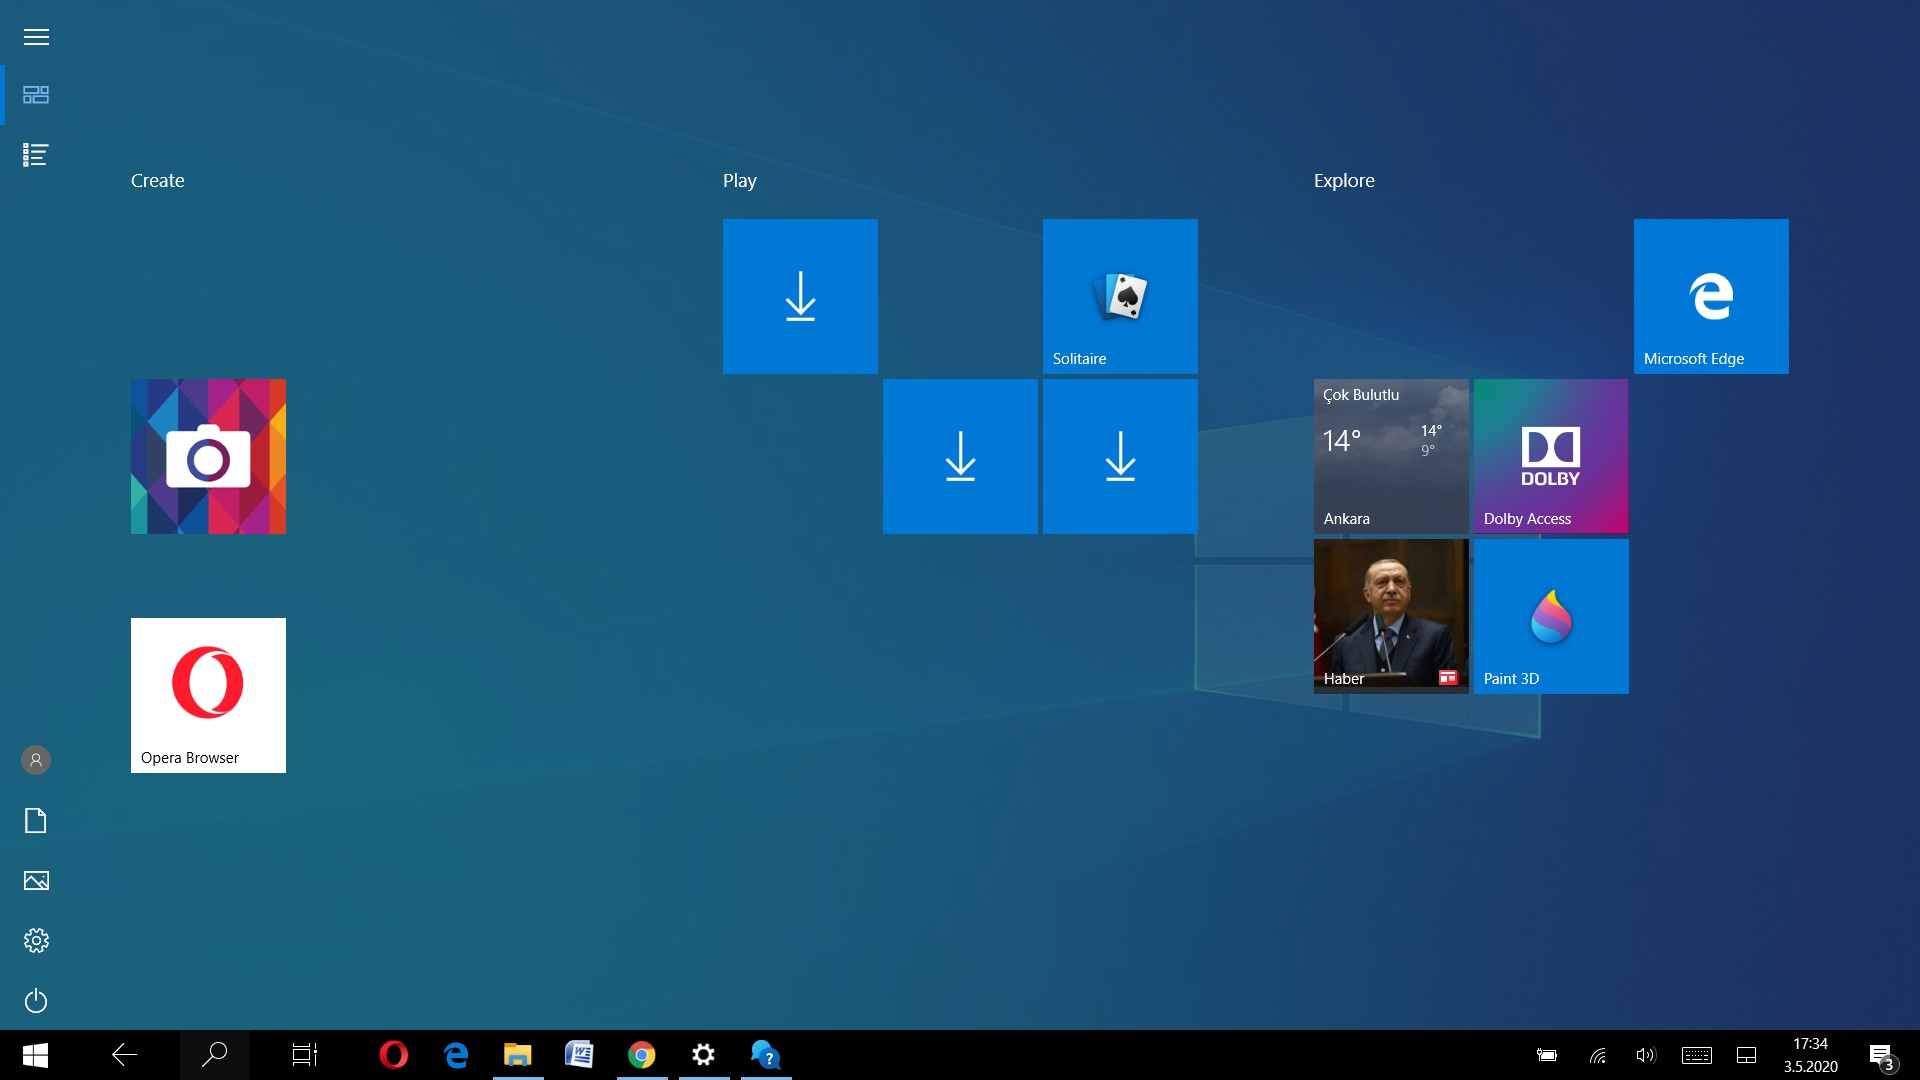Screen dimensions: 1920x1080
Task: Open the Dolby Access tile
Action: (x=1551, y=456)
